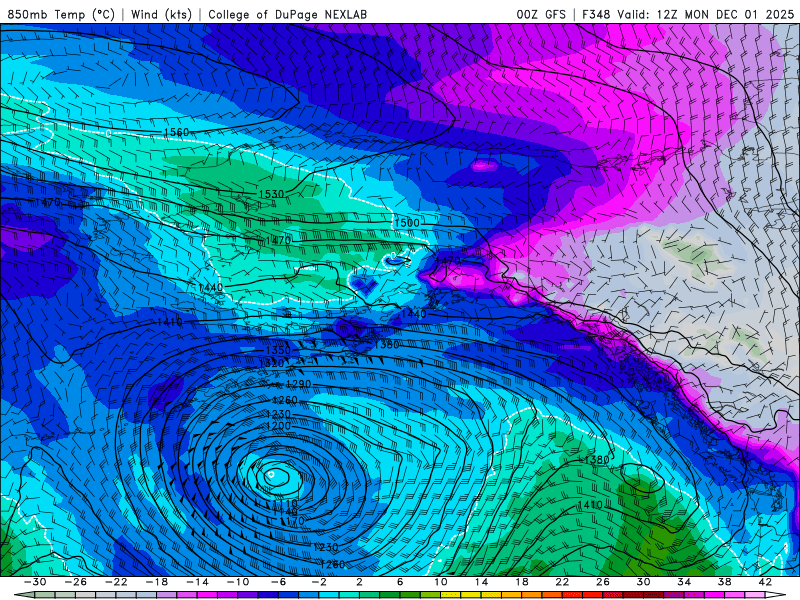
Task: Click the 'Wind (kts)' header label
Action: tap(161, 14)
